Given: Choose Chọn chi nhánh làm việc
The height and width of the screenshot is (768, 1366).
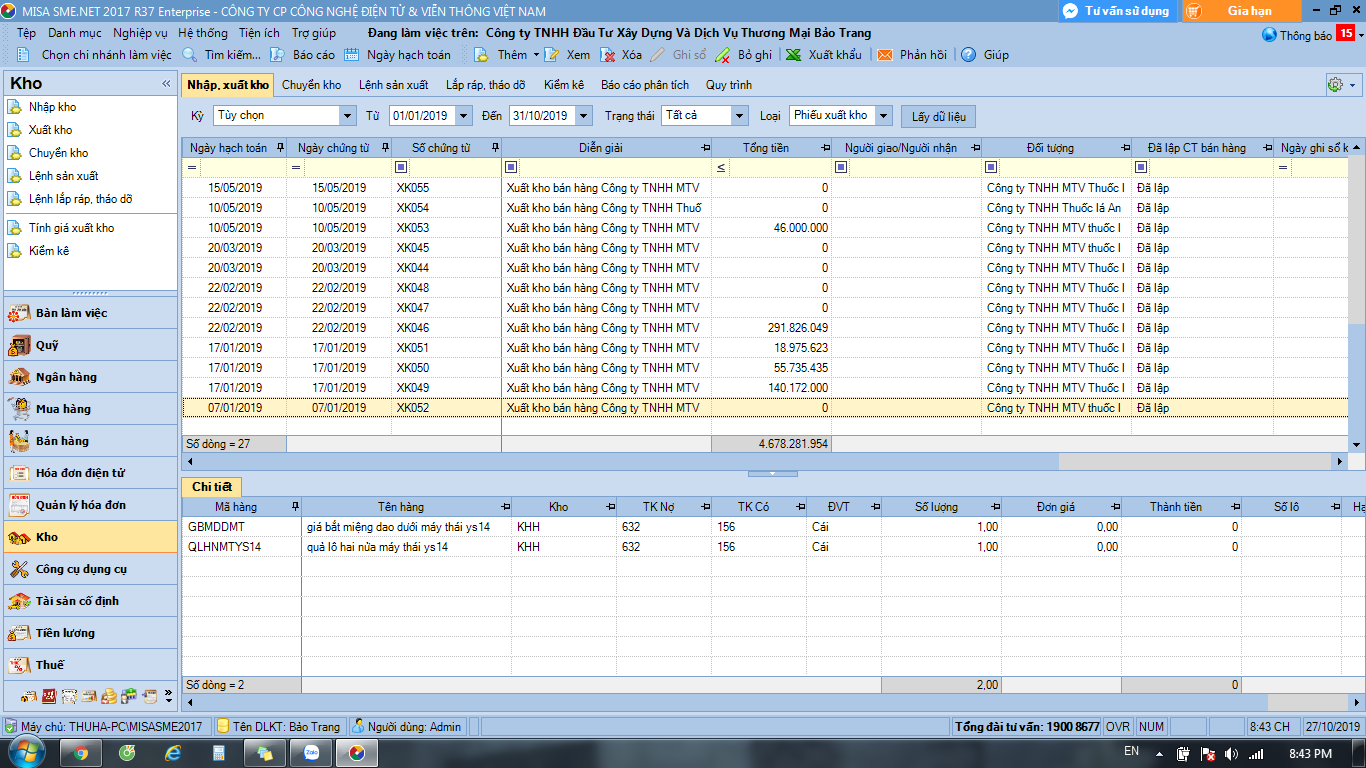Looking at the screenshot, I should (95, 55).
